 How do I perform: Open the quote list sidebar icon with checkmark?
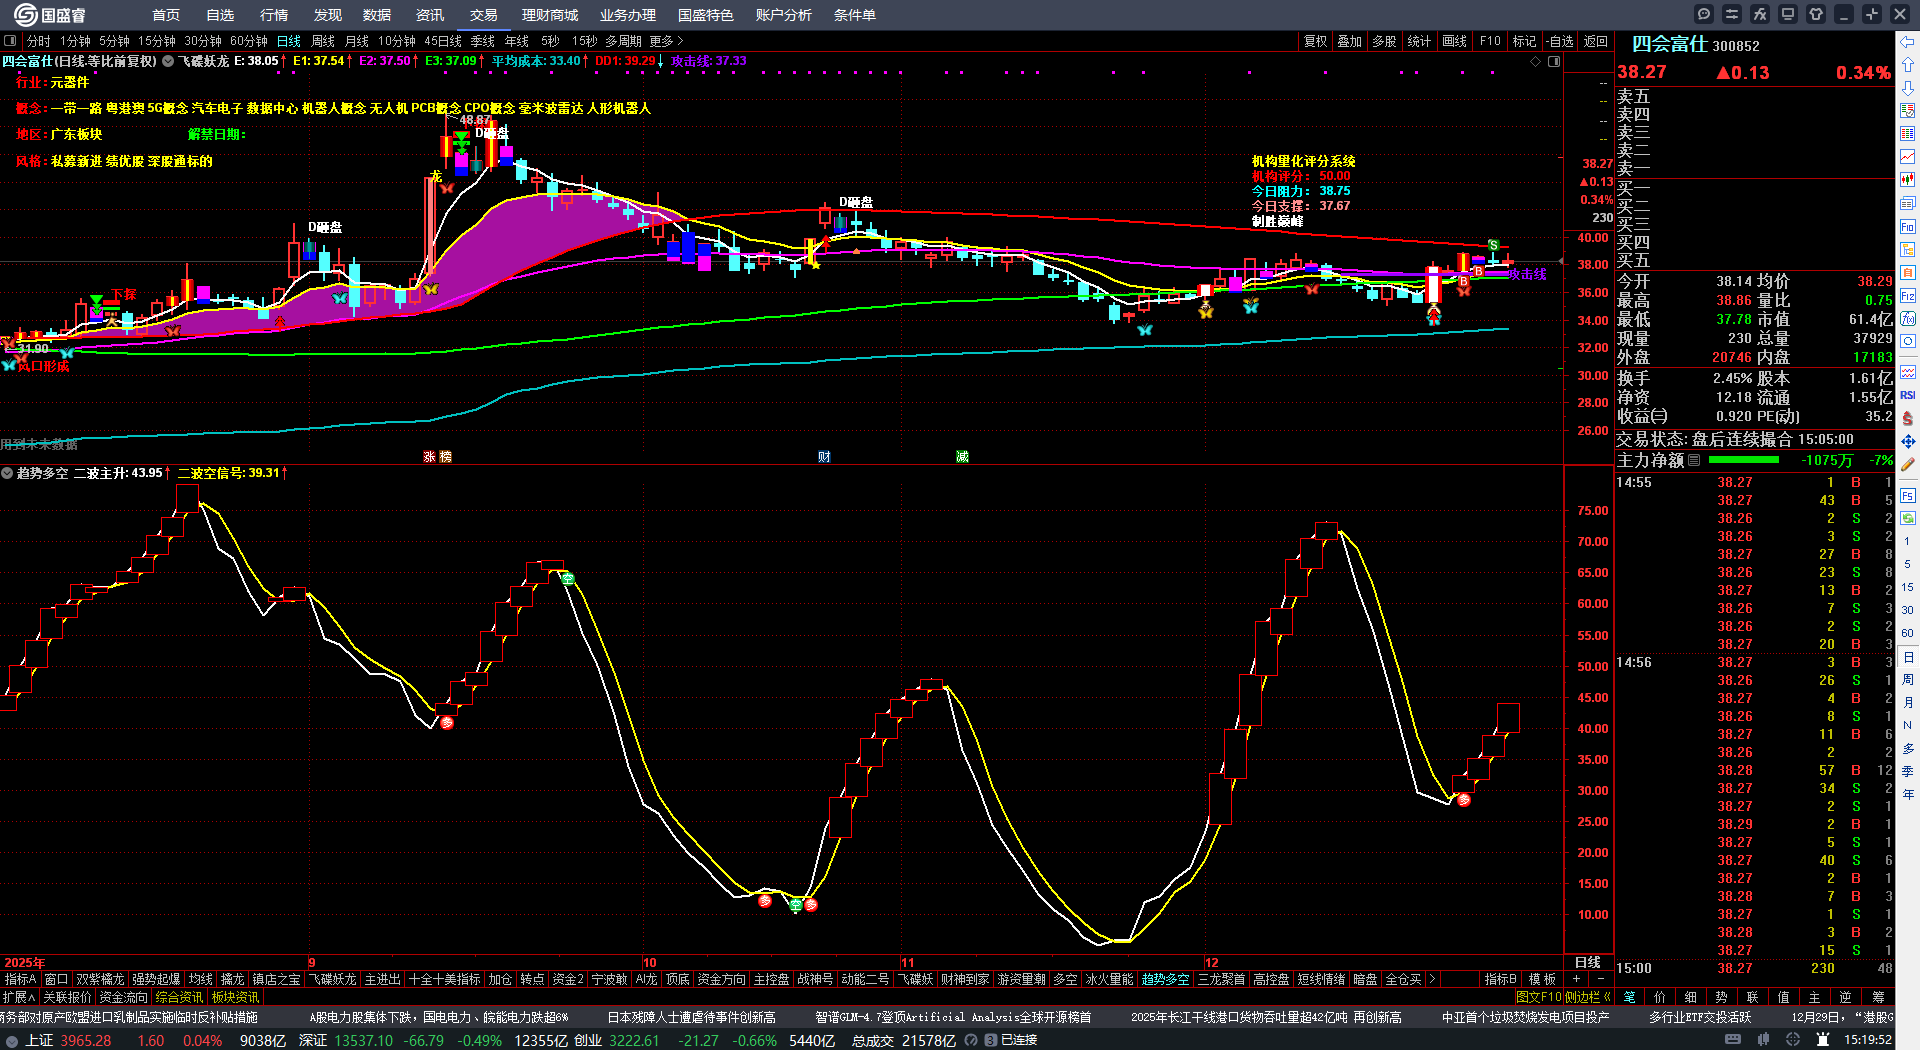coord(1908,112)
